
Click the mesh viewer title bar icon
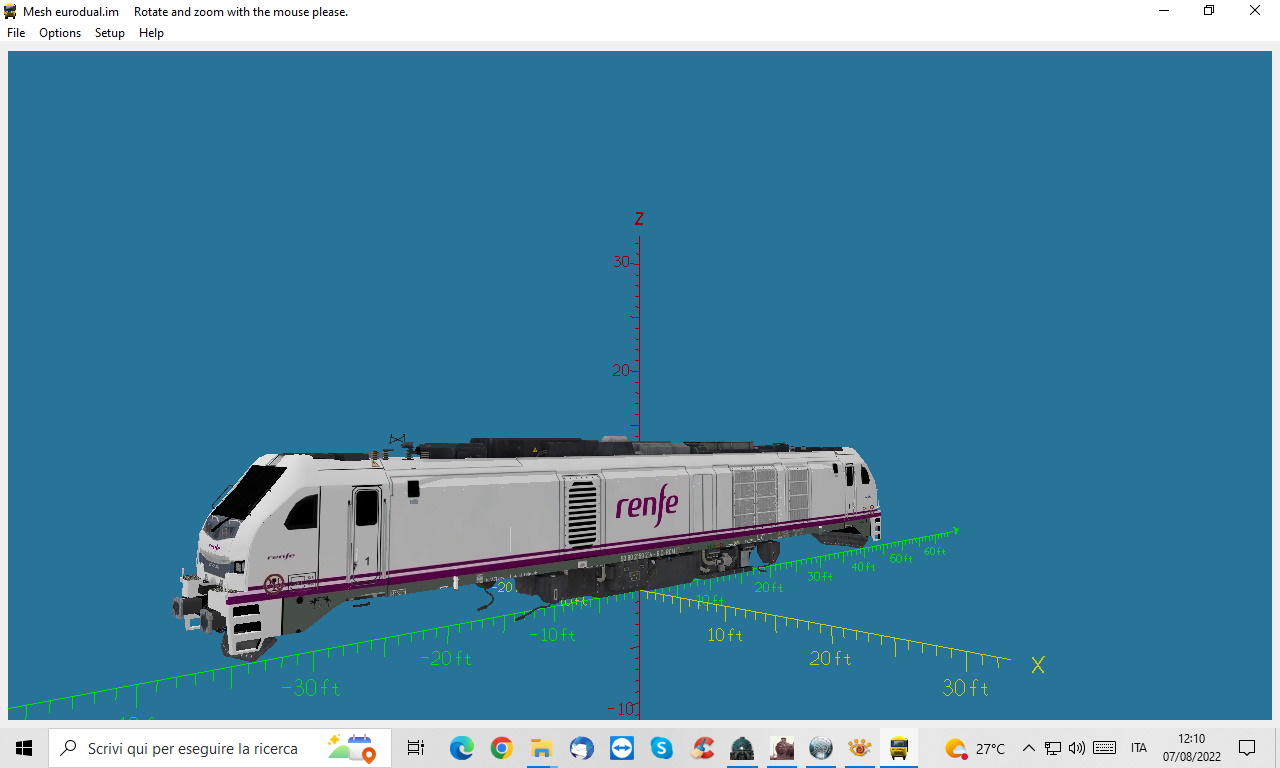(x=11, y=12)
